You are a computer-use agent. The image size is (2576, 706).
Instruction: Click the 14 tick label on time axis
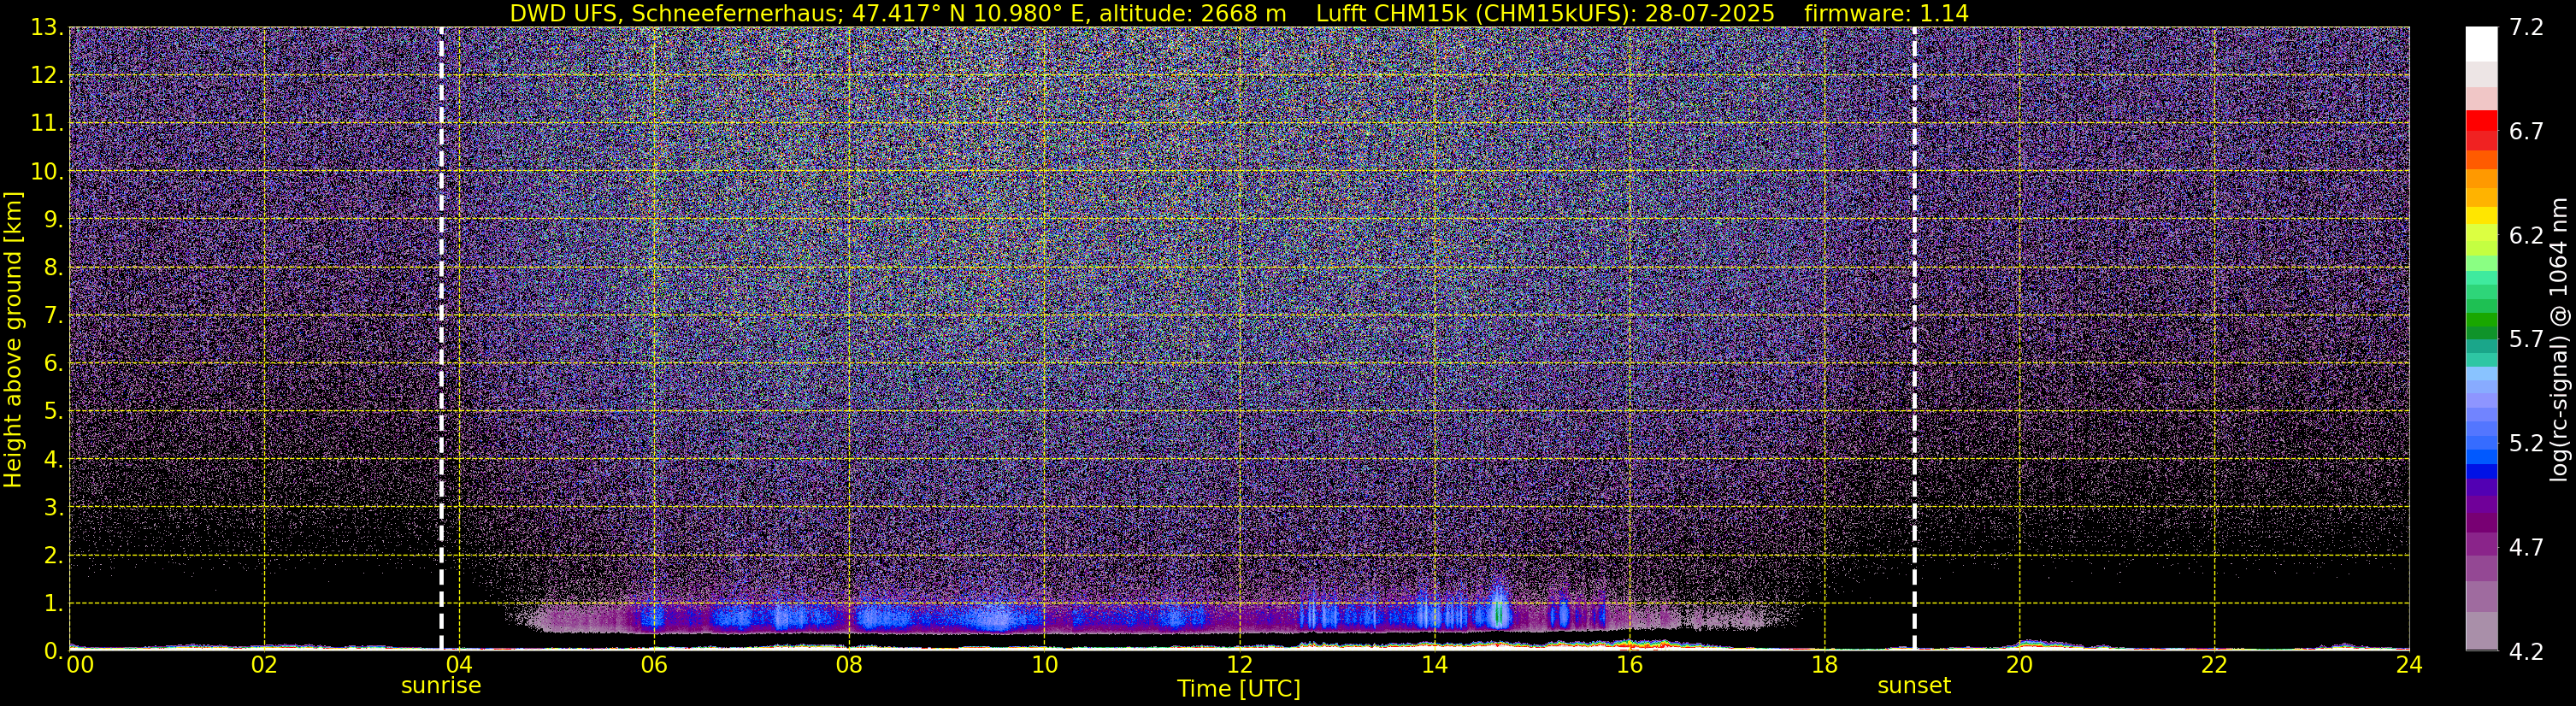(1434, 665)
